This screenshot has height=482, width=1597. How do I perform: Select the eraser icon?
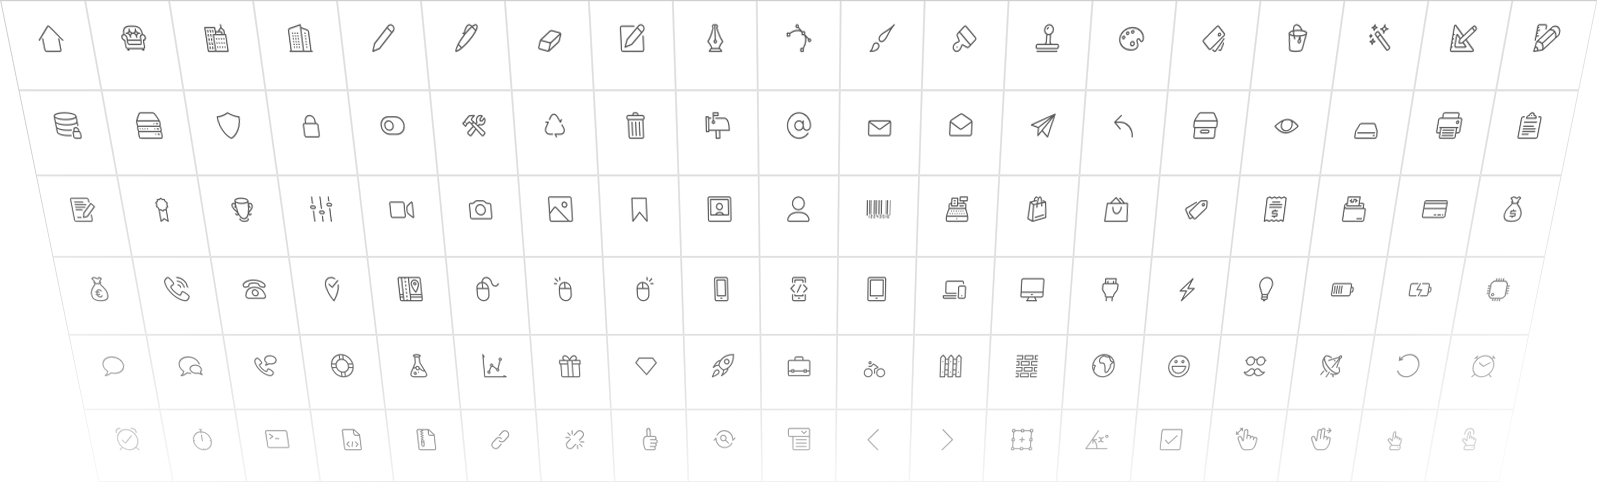pyautogui.click(x=549, y=40)
